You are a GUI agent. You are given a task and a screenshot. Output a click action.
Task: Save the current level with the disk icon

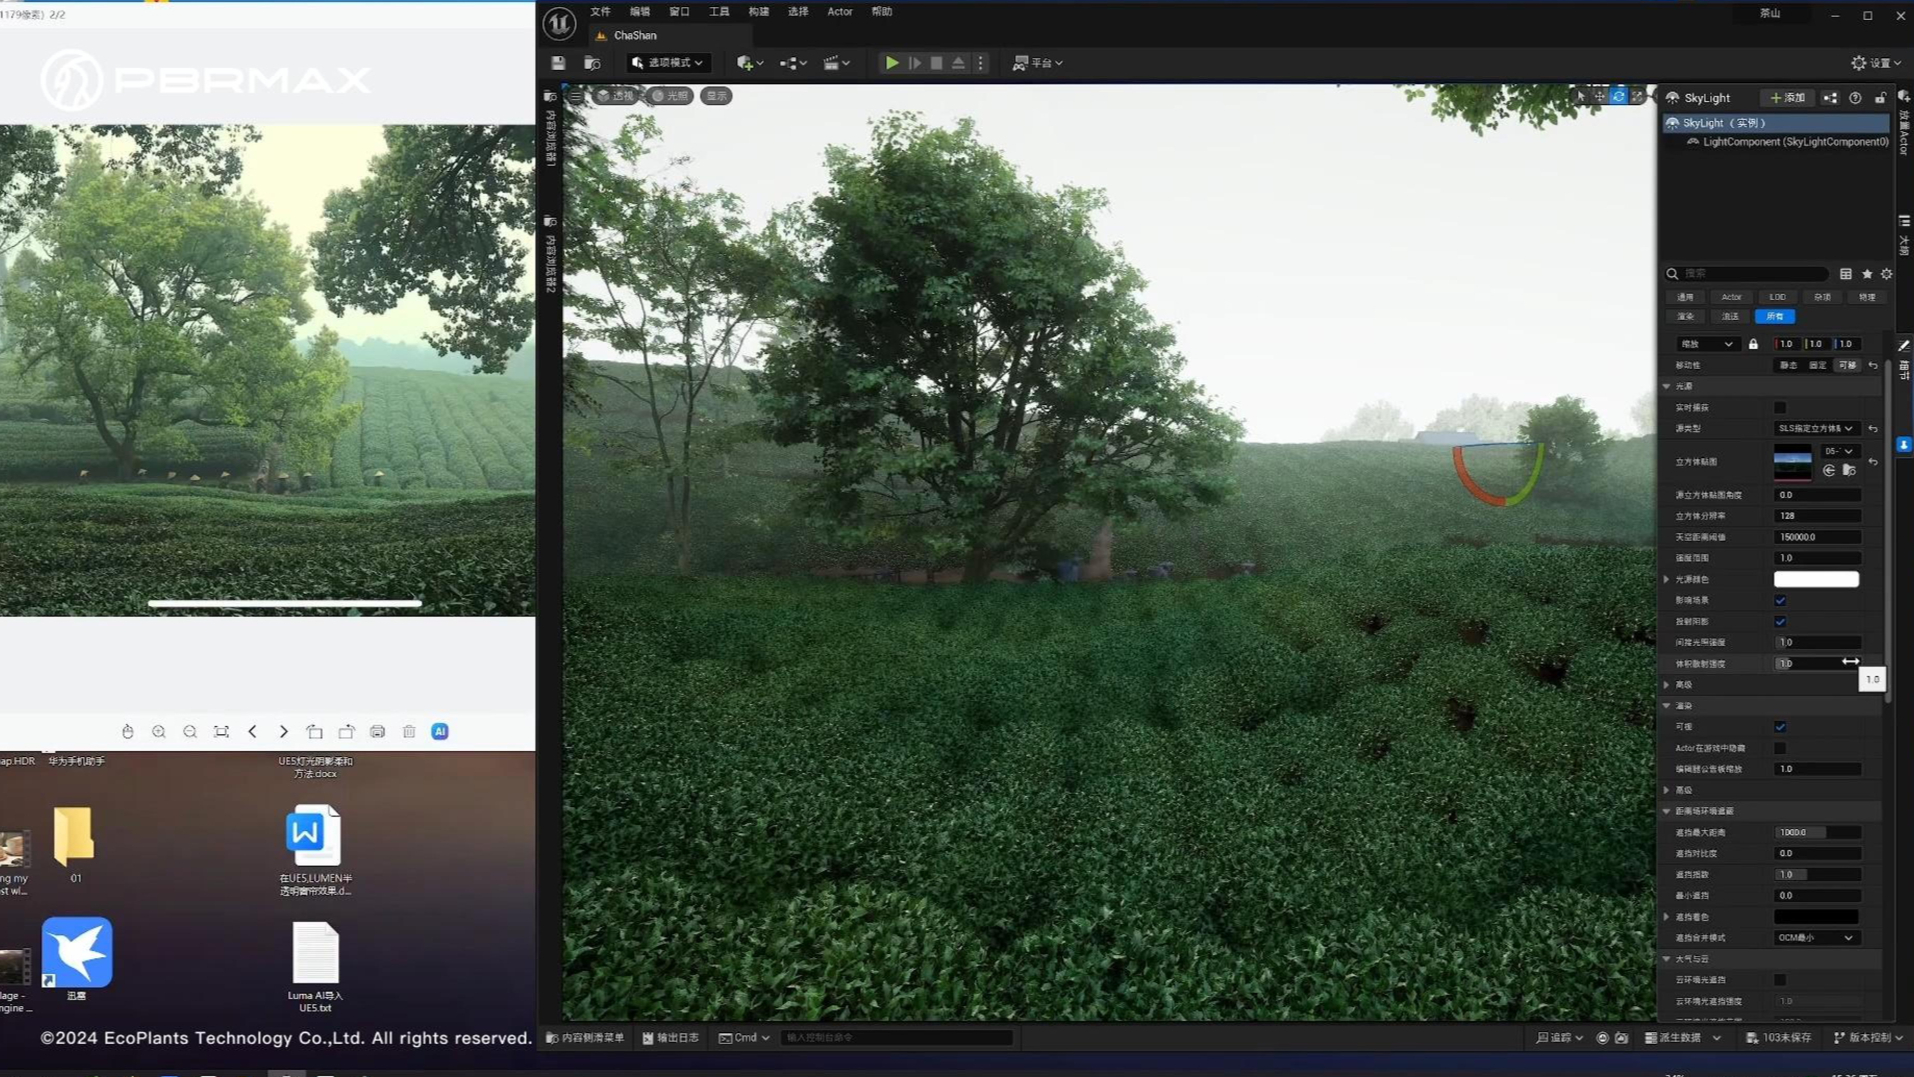click(558, 62)
